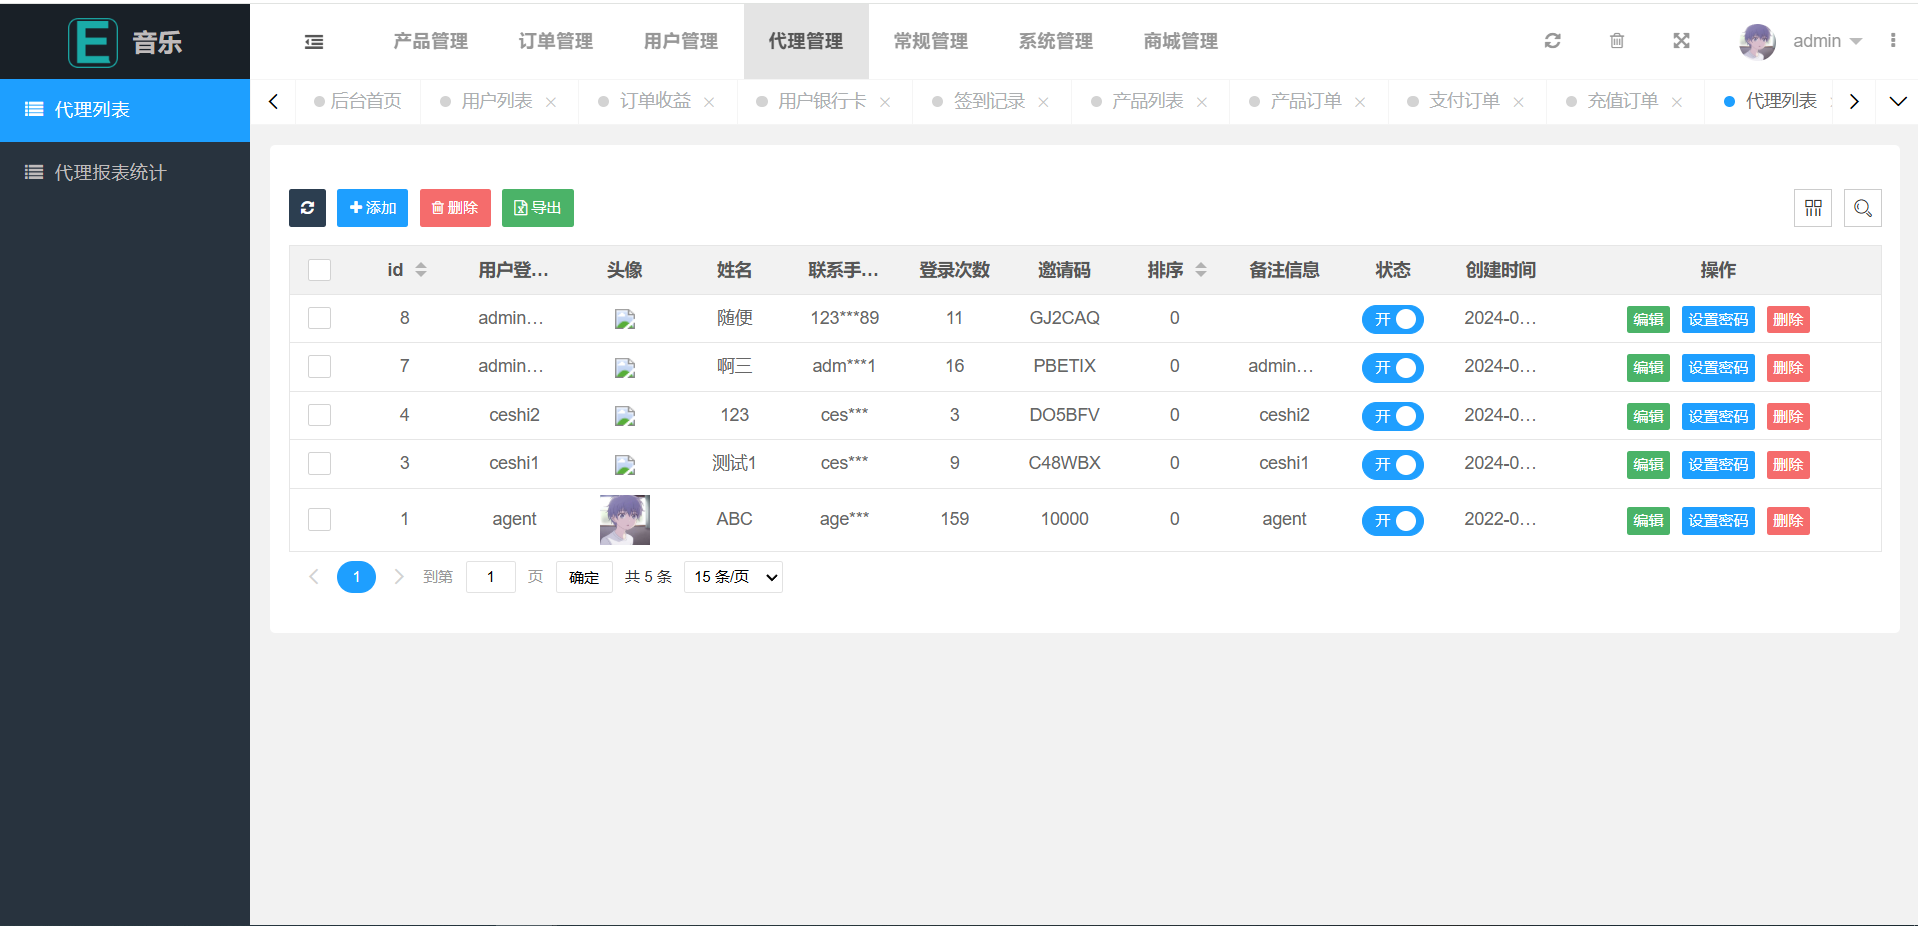1918x926 pixels.
Task: Open the column filter grid icon
Action: pos(1812,208)
